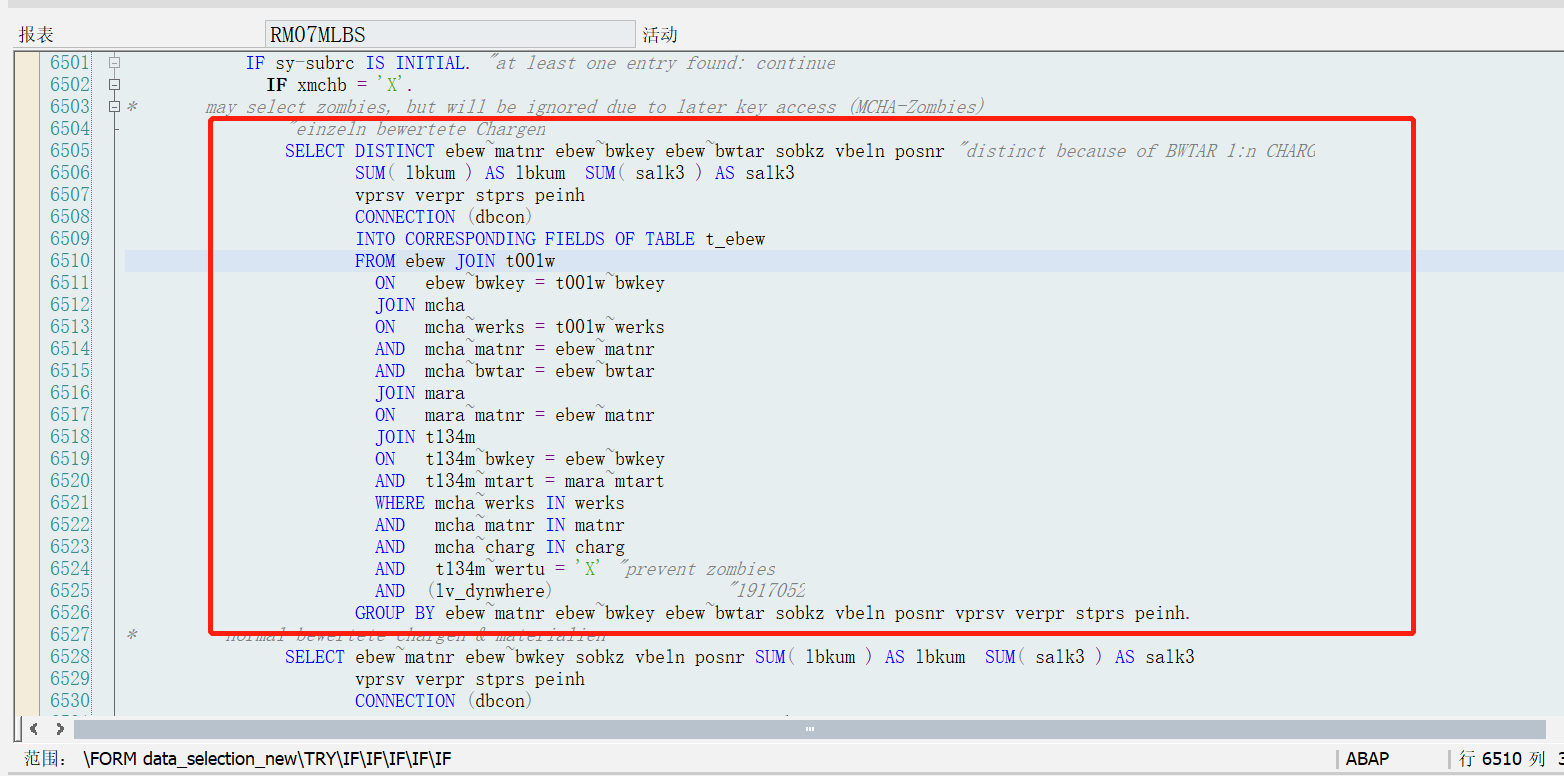
Task: Select the program name field showing RM07MLBS
Action: [450, 32]
